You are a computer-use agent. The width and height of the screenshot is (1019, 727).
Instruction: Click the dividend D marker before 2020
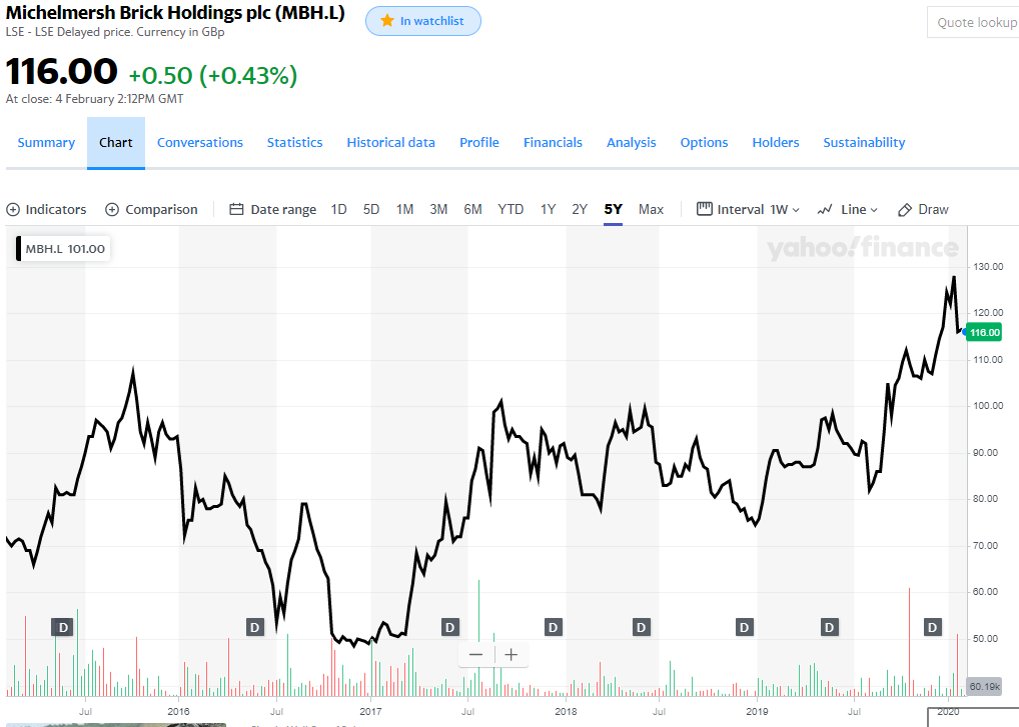click(x=933, y=628)
